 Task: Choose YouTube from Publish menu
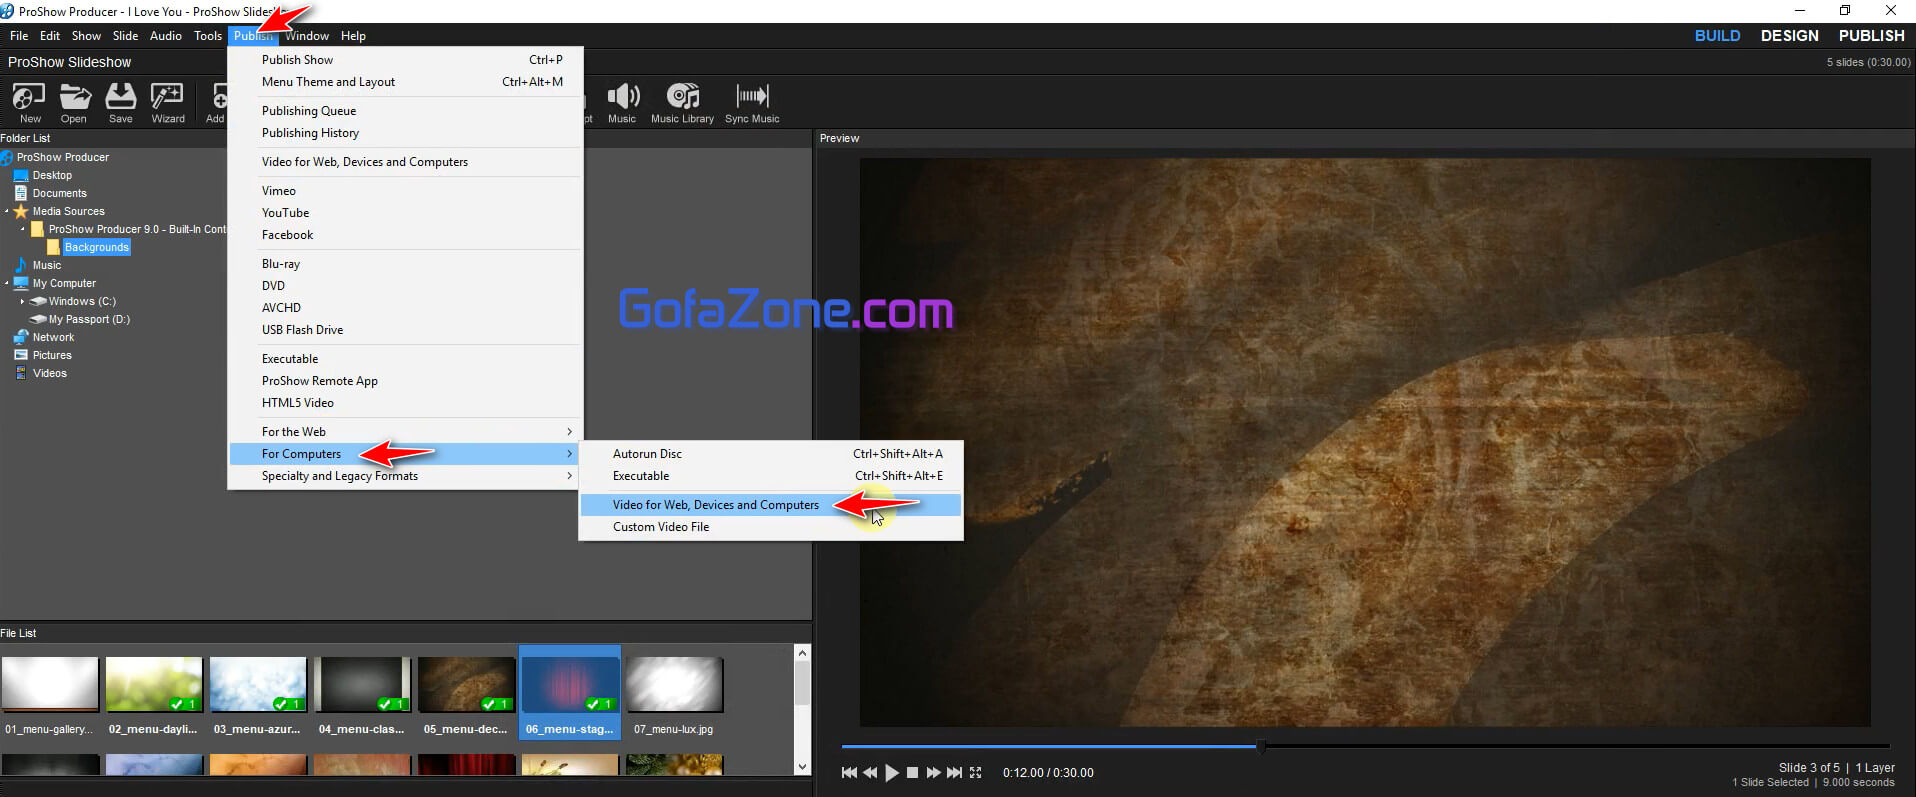tap(286, 213)
